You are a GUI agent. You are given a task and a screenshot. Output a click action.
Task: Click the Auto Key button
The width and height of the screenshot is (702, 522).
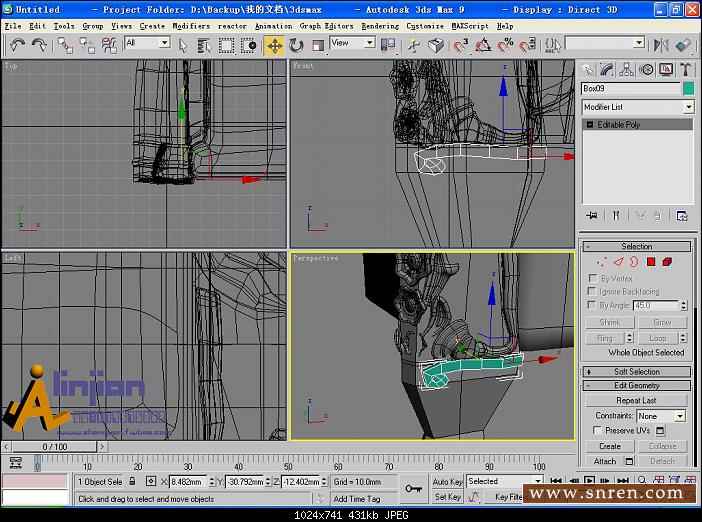tap(447, 481)
